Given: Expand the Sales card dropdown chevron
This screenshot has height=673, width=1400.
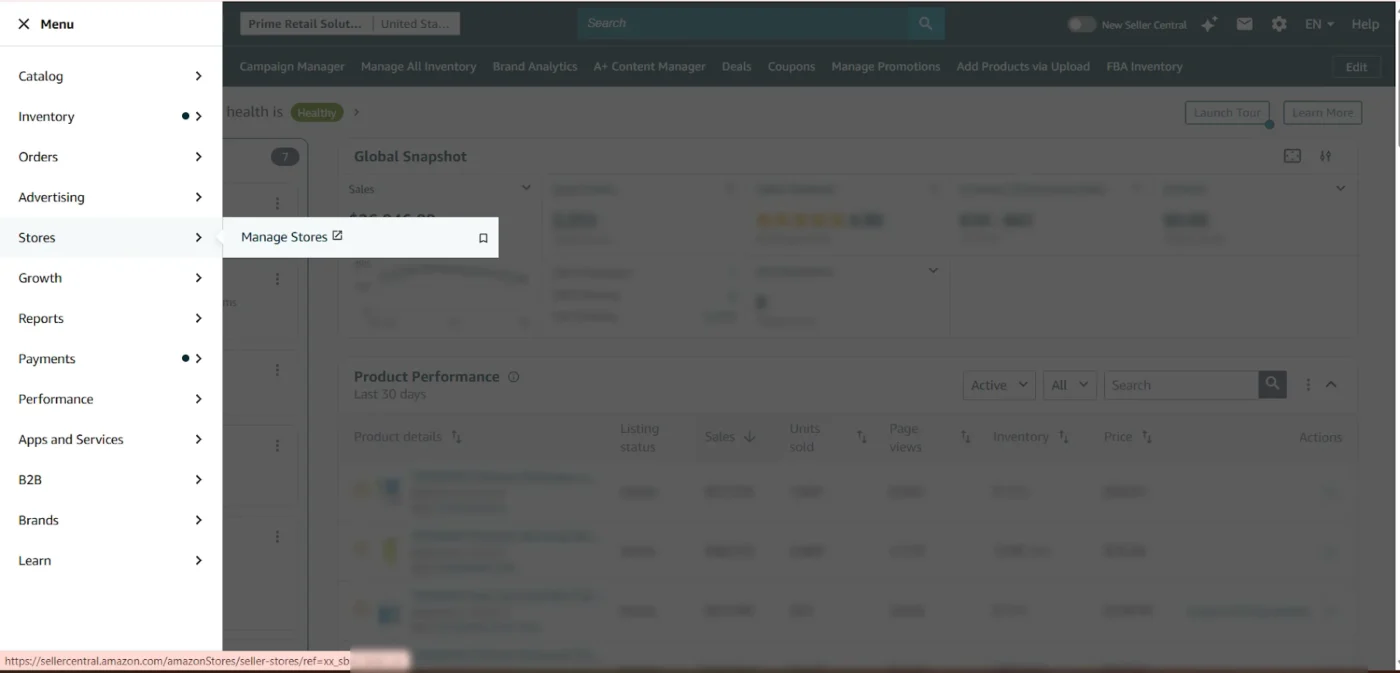Looking at the screenshot, I should [x=526, y=188].
